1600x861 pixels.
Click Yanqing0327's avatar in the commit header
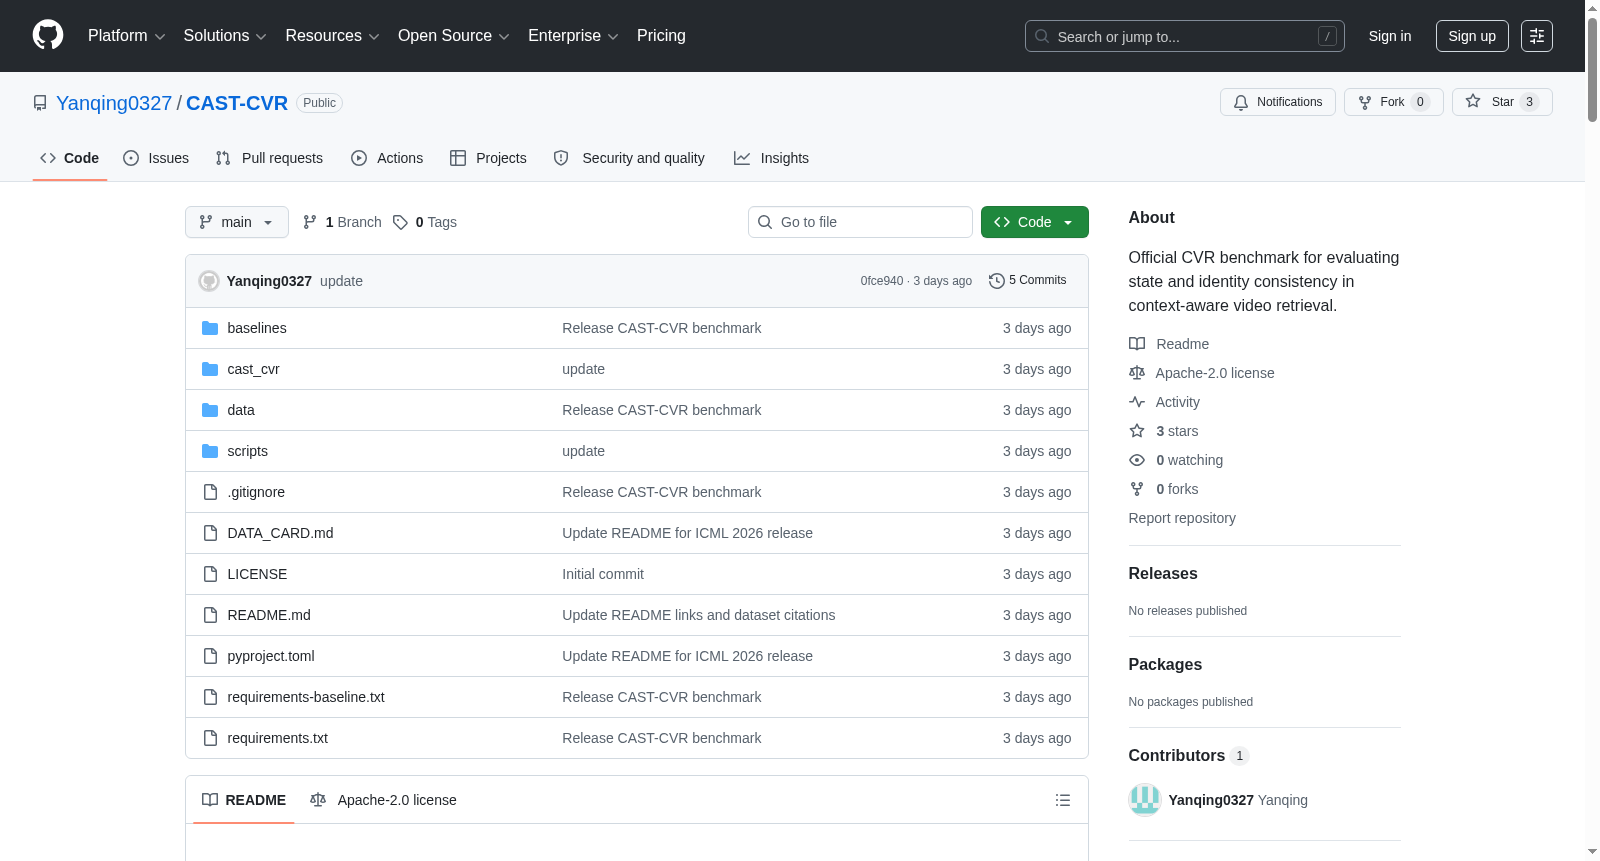coord(209,281)
